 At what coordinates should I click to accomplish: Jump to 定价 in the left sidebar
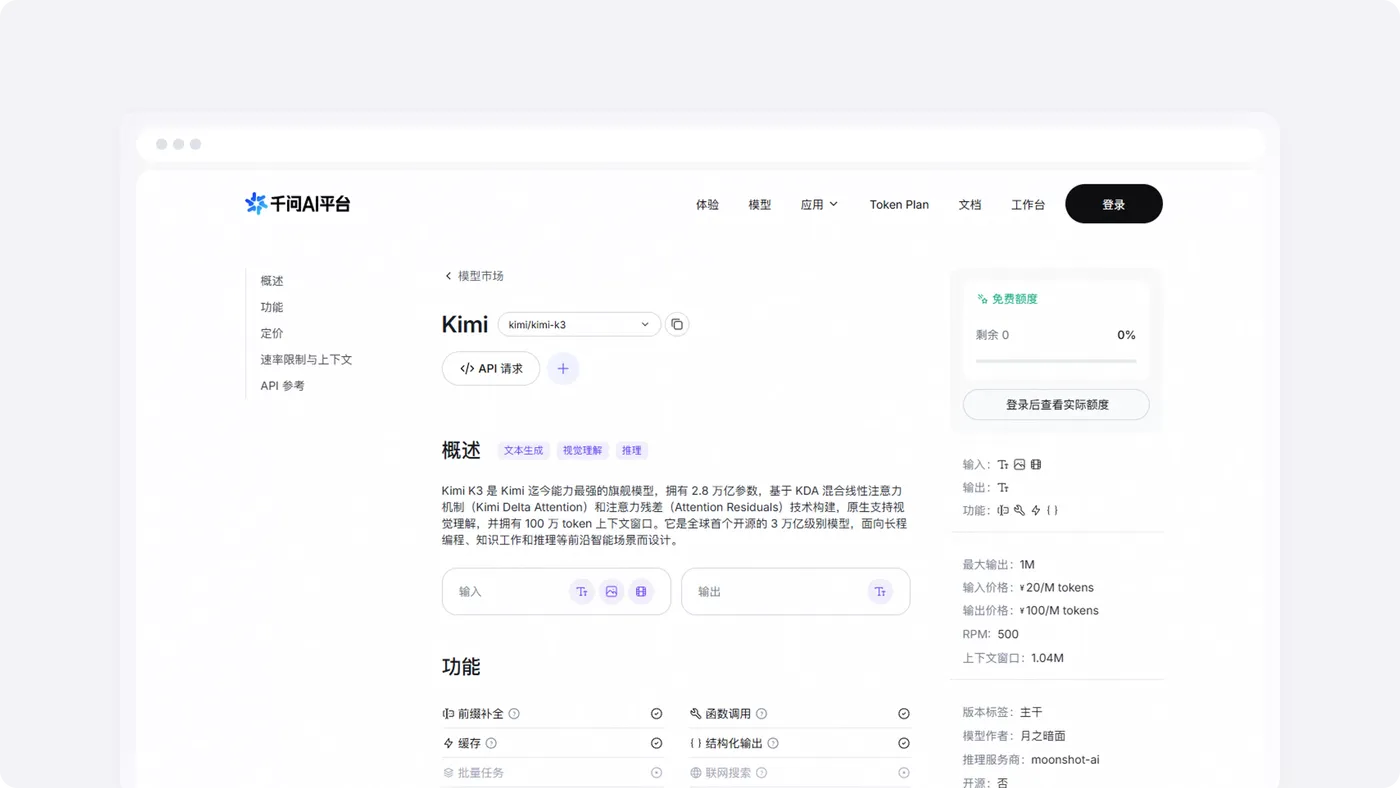272,333
